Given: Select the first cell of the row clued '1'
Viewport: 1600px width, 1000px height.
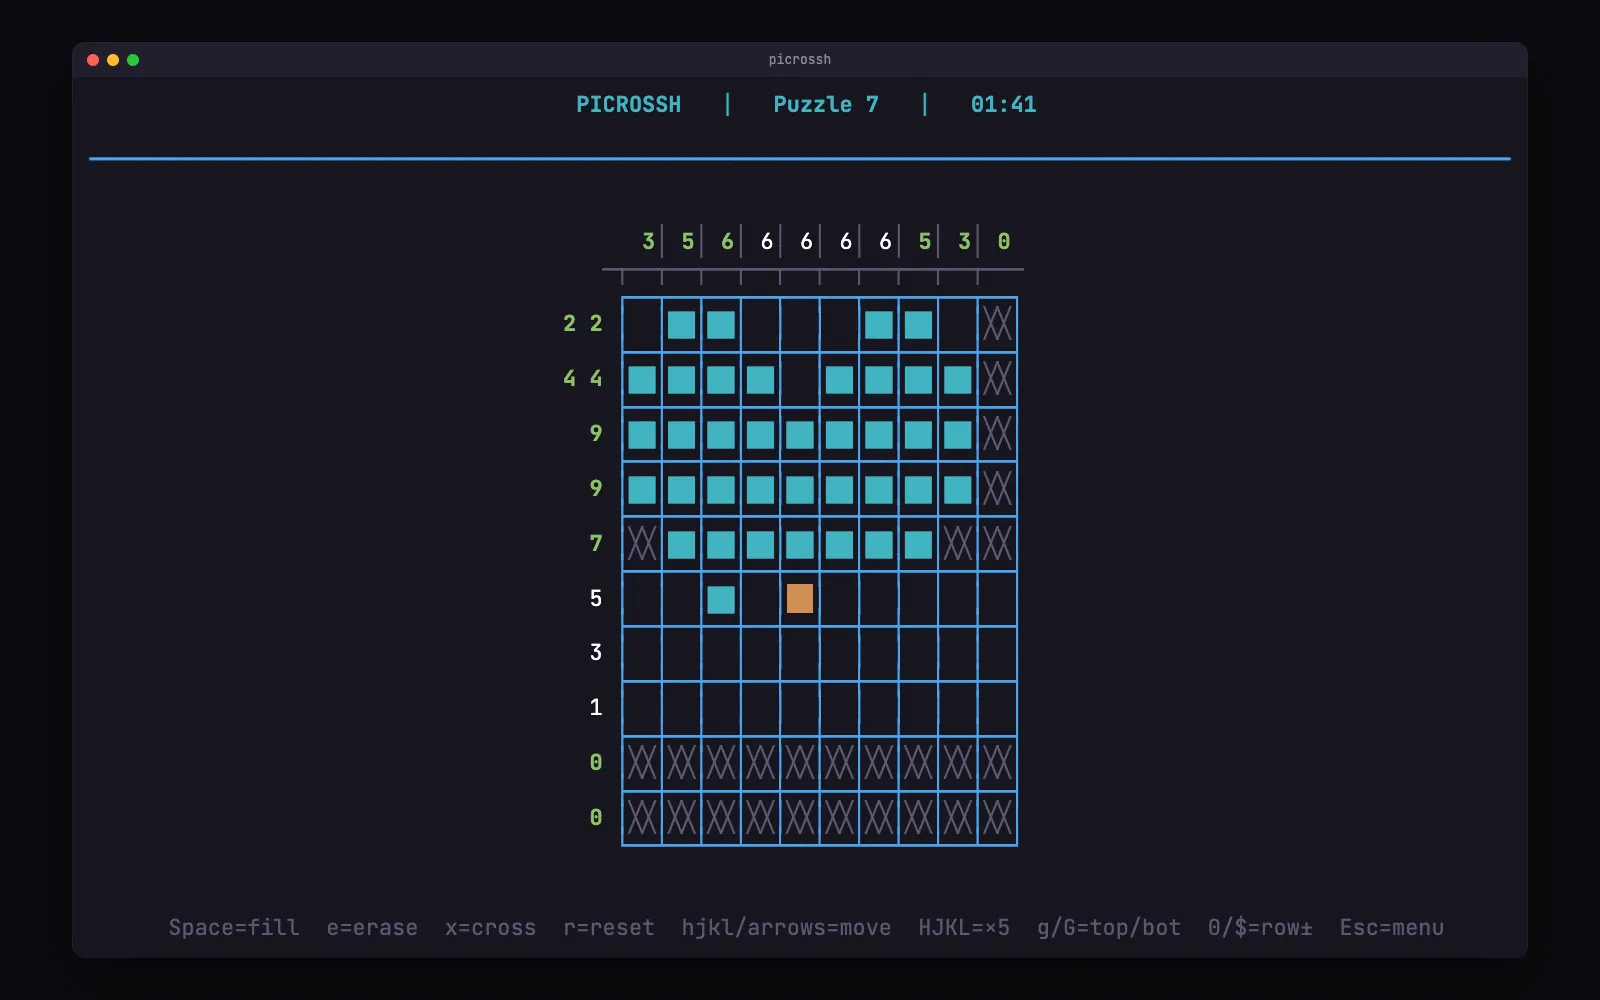Looking at the screenshot, I should coord(642,708).
